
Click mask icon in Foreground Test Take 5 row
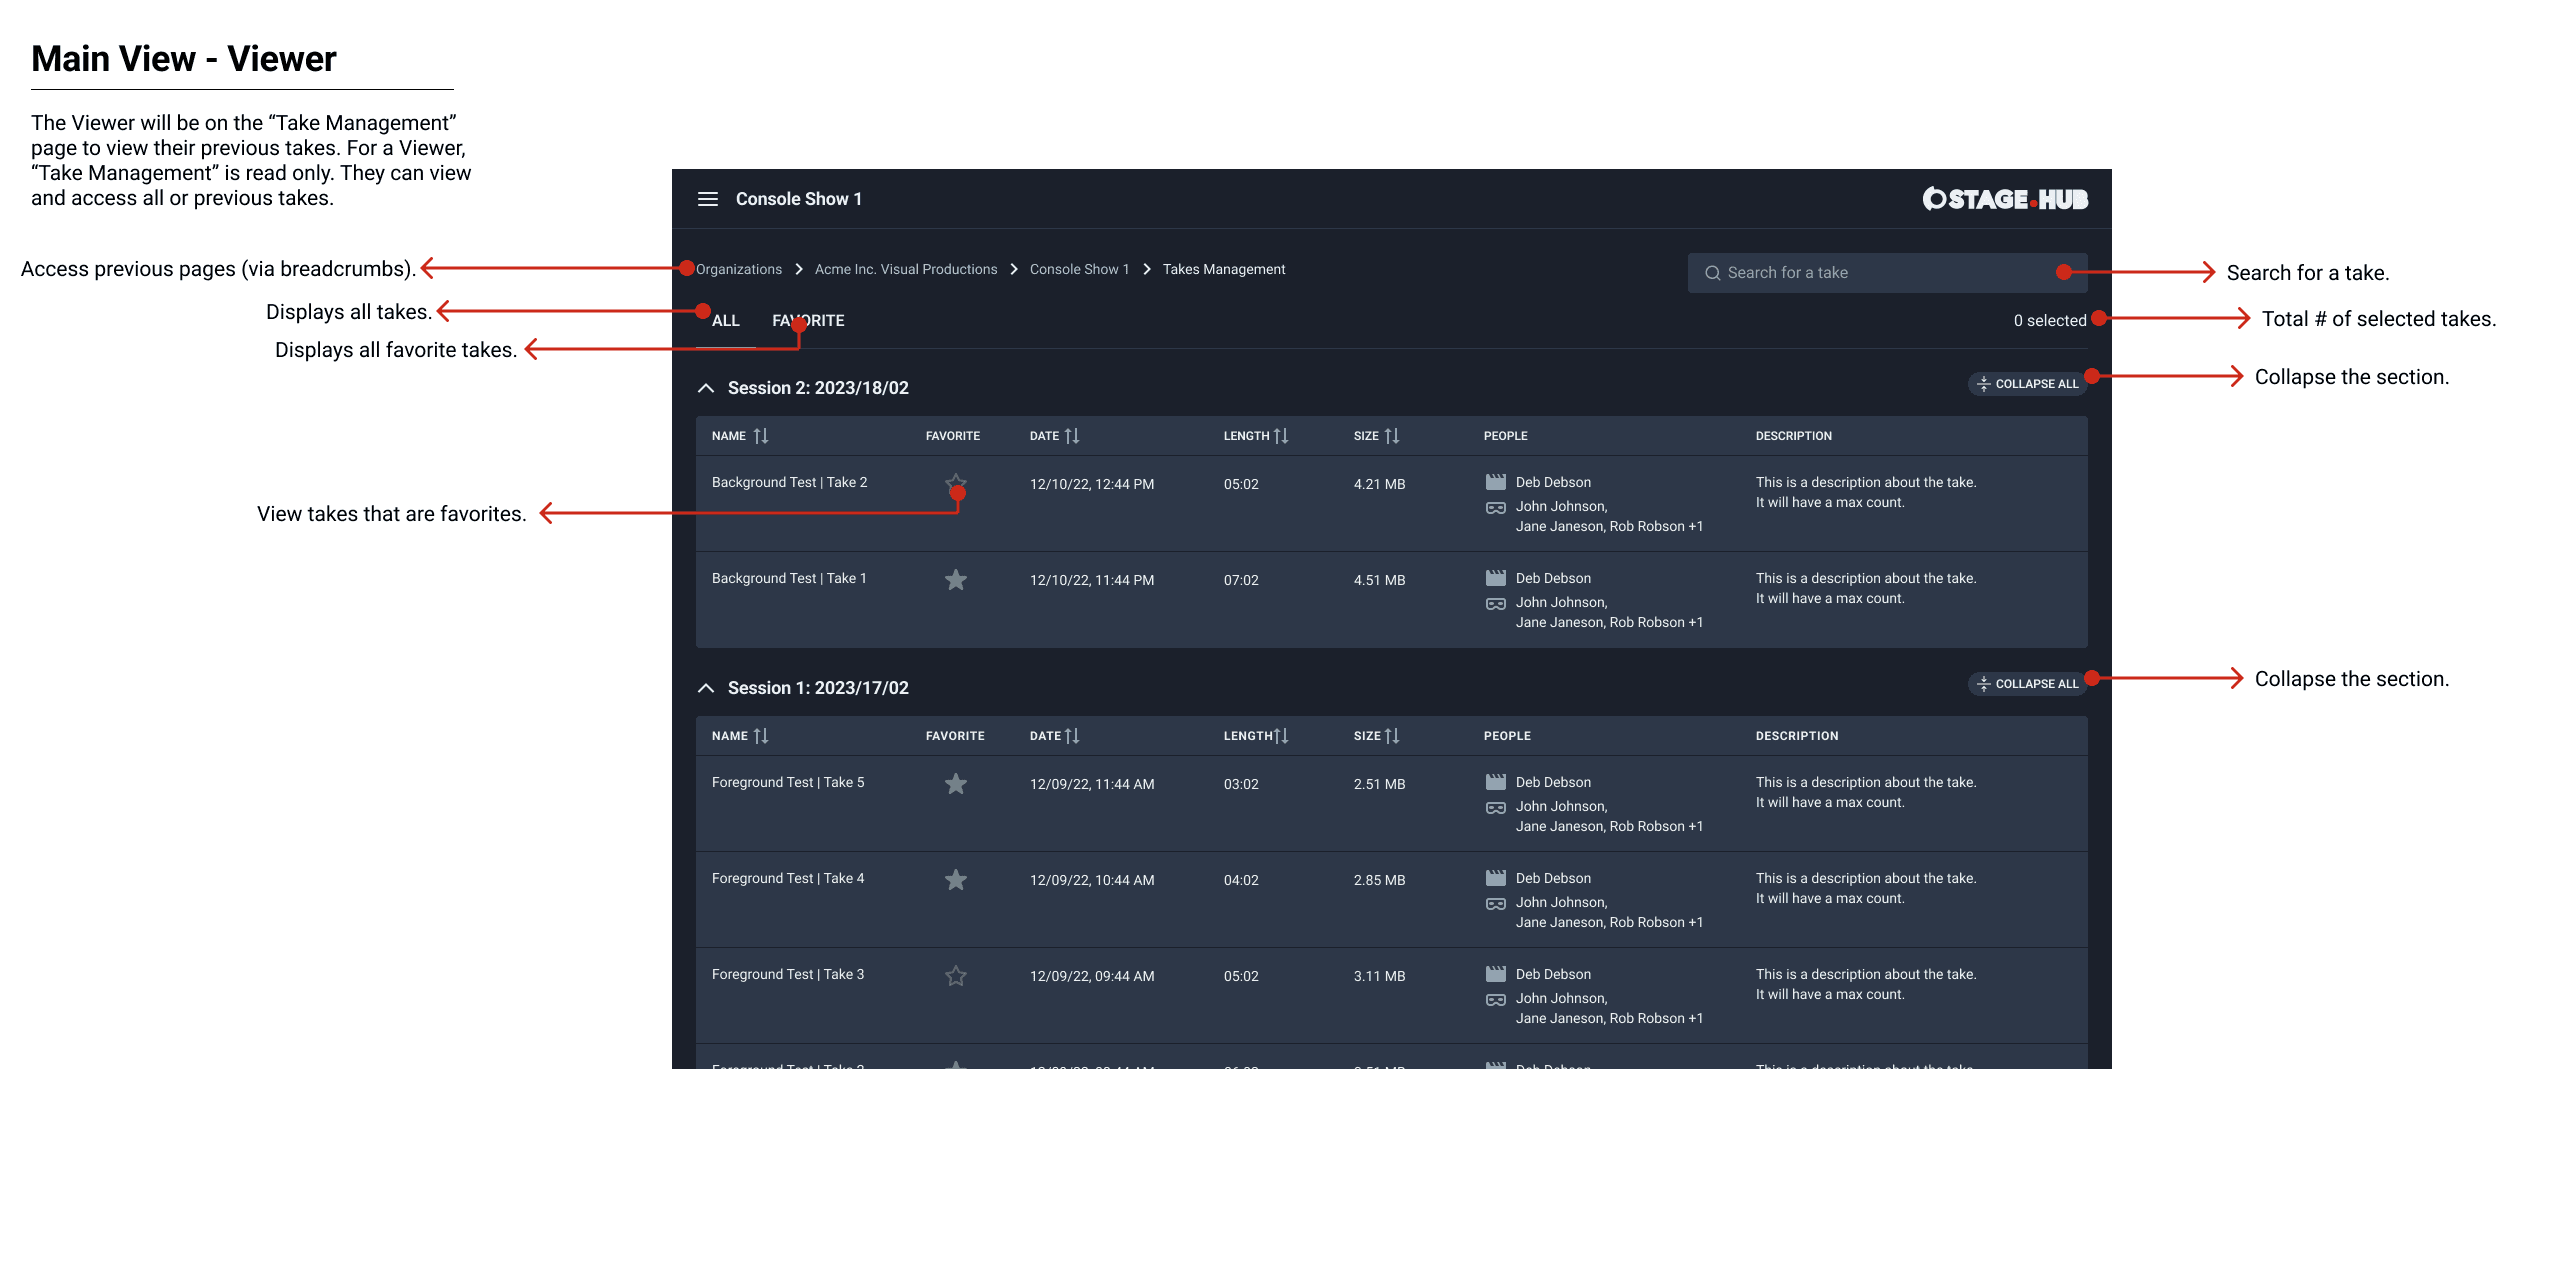(1496, 808)
